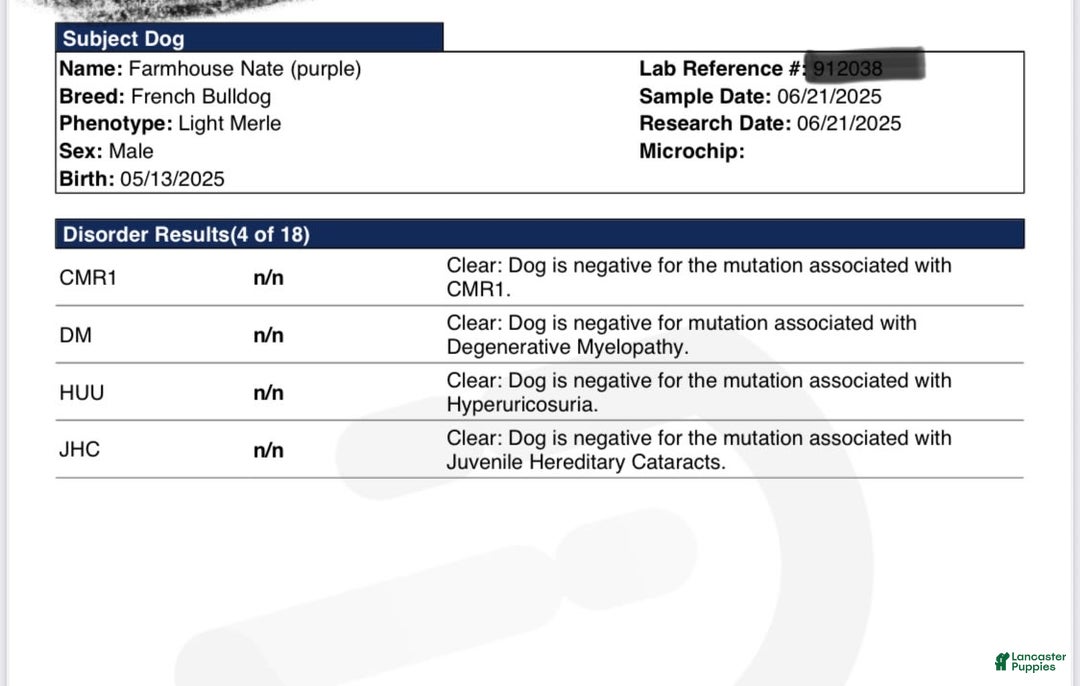Click the birth date 05/13/2025
Screen dimensions: 1080x686
tap(172, 179)
